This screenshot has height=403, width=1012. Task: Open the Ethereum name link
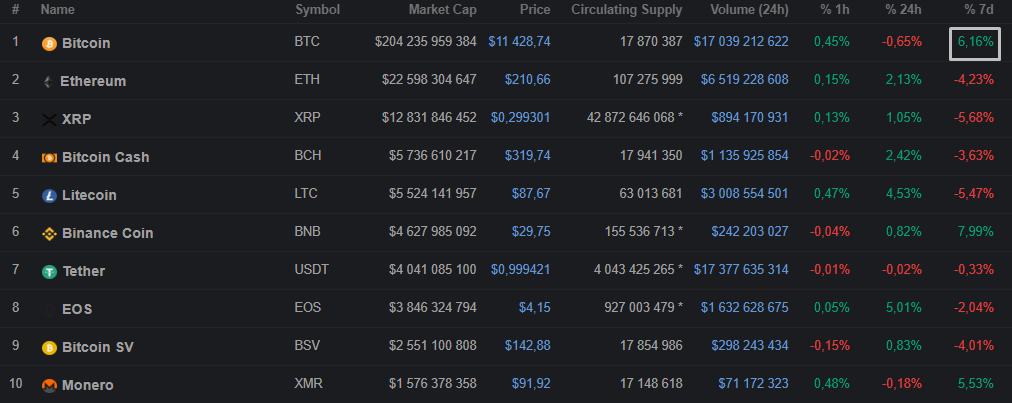93,81
